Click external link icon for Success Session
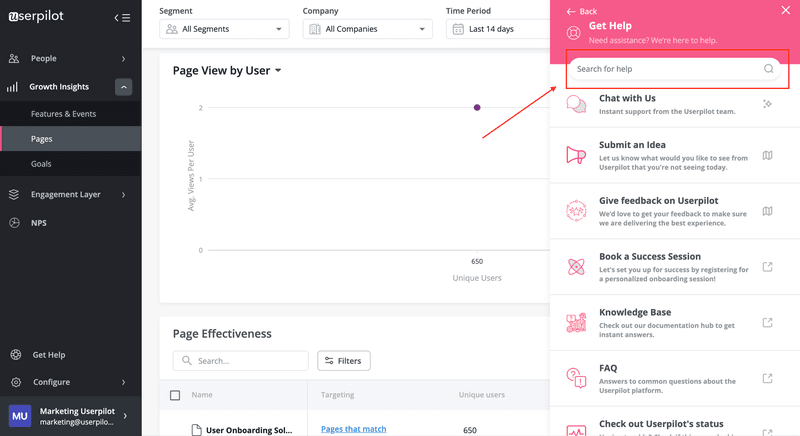This screenshot has width=800, height=436. tap(767, 267)
